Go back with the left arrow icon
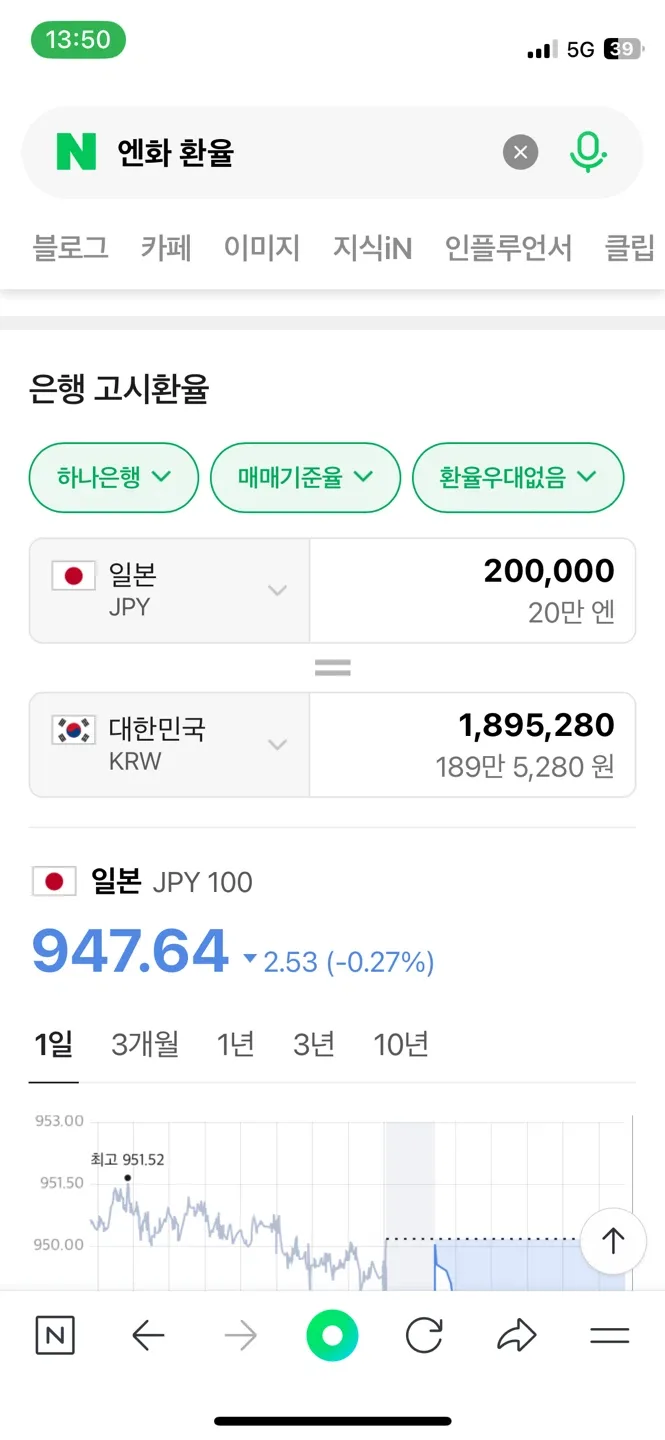This screenshot has height=1440, width=665. coord(148,1336)
